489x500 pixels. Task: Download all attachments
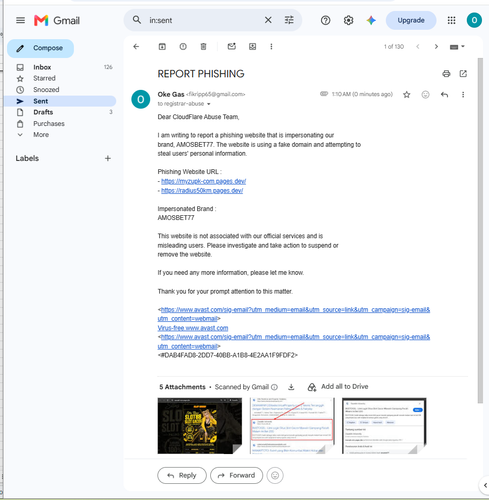coord(291,387)
